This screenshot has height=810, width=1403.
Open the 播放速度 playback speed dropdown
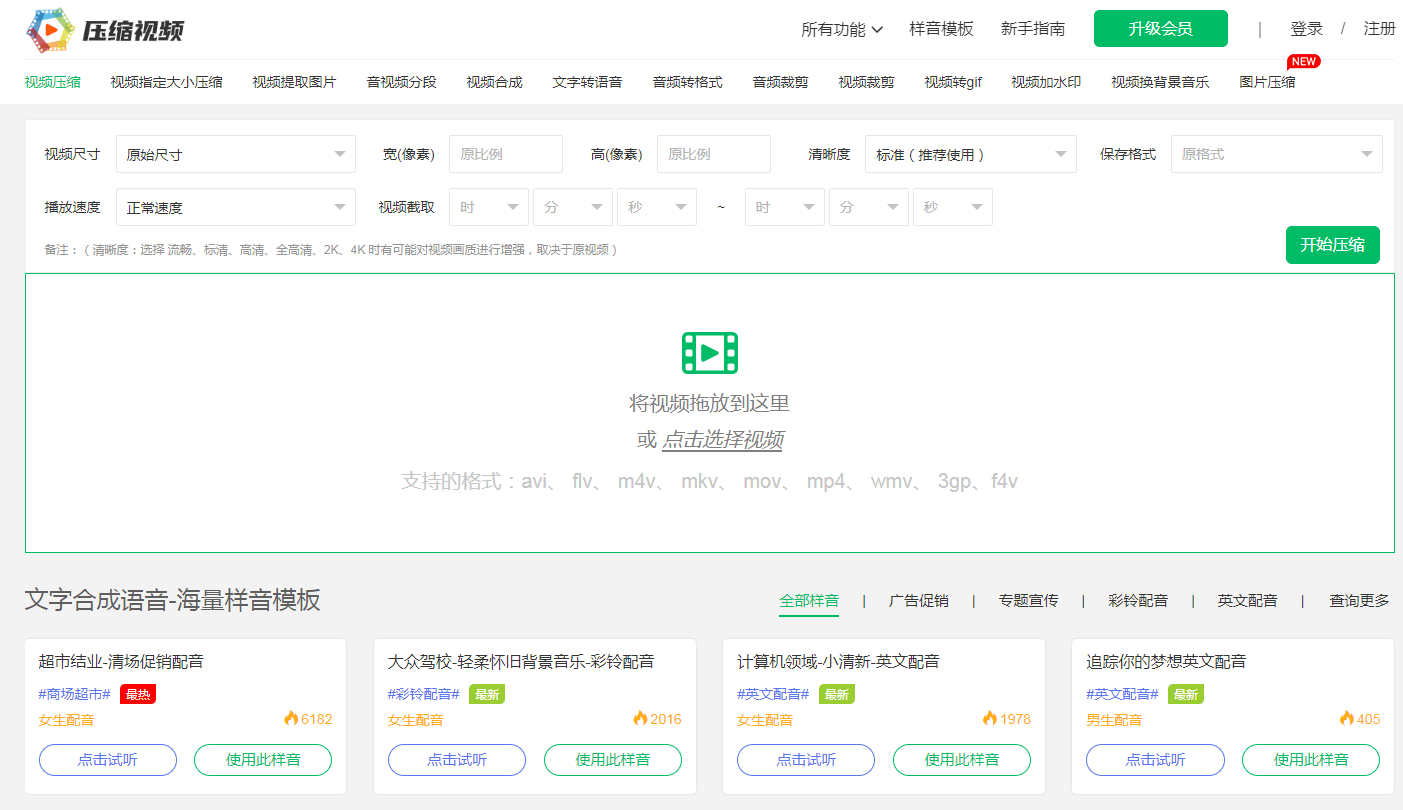tap(235, 207)
